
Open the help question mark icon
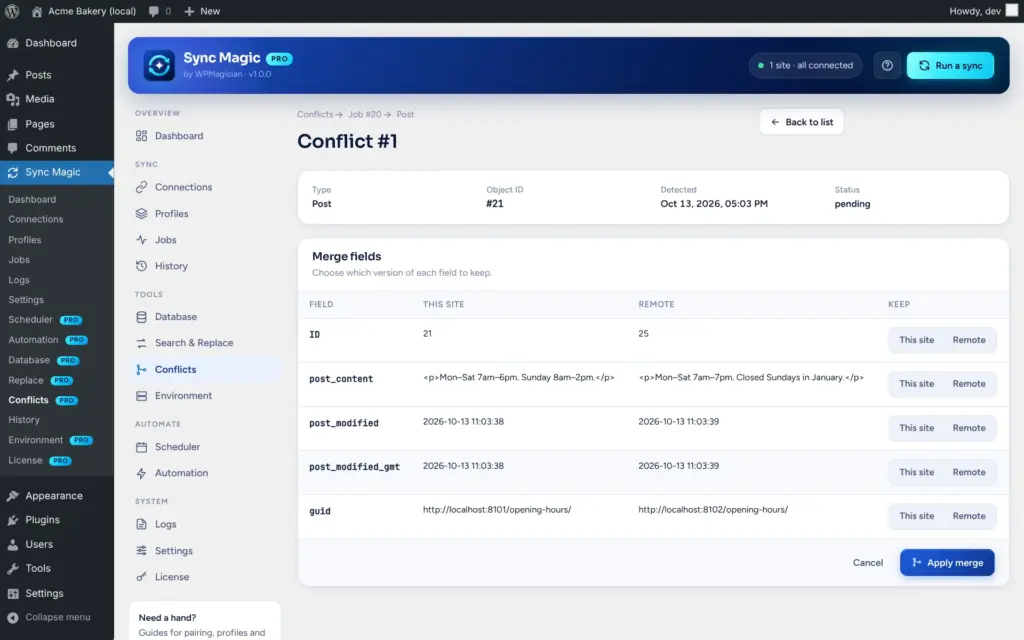(x=887, y=65)
